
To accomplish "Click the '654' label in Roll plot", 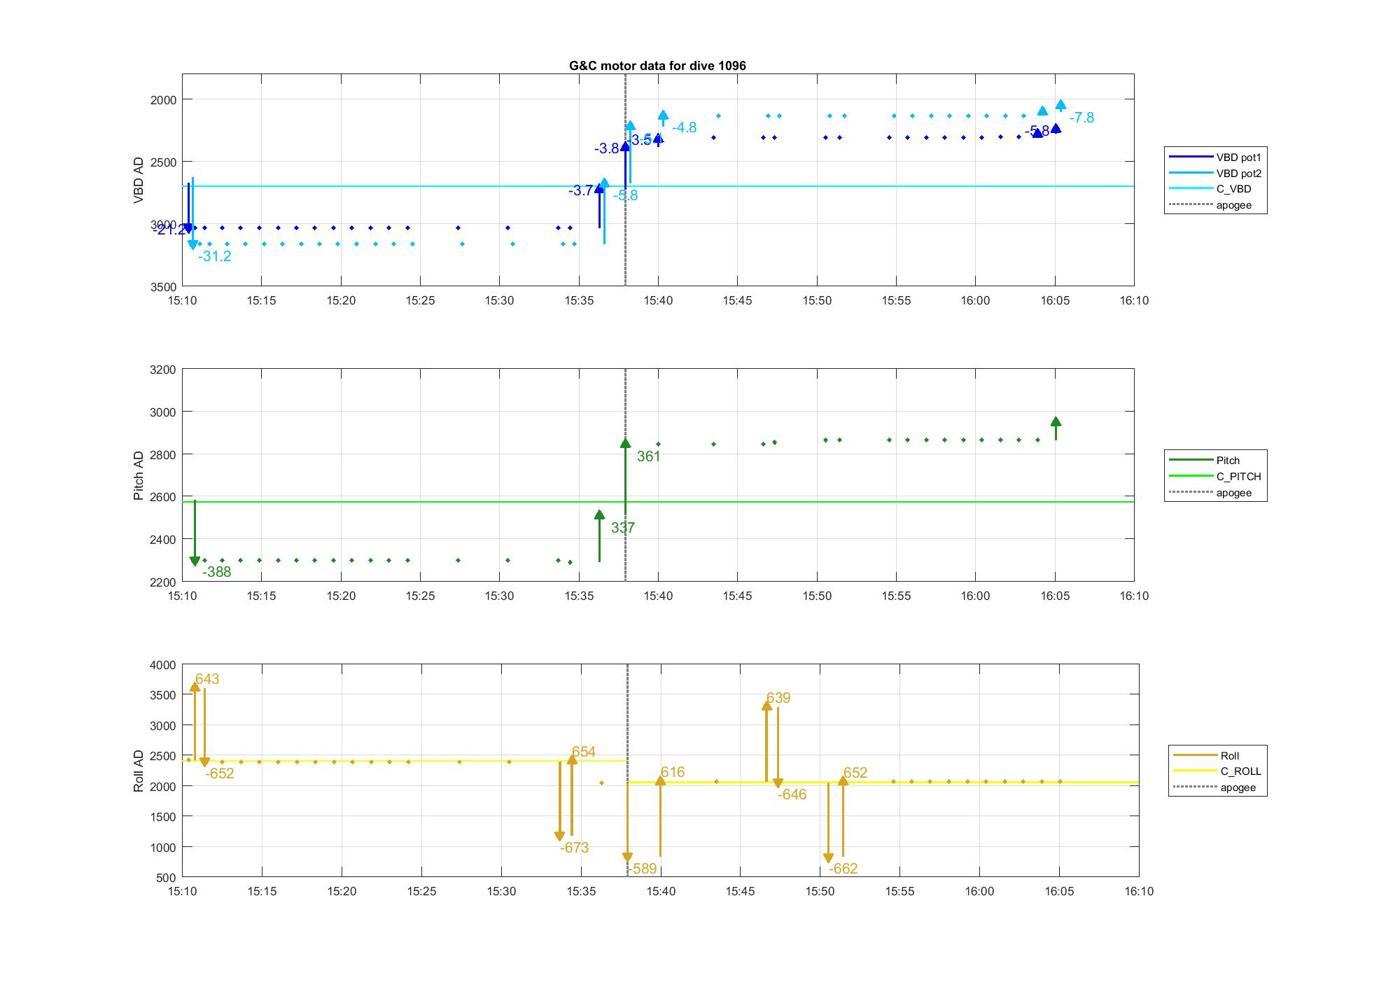I will tap(584, 752).
